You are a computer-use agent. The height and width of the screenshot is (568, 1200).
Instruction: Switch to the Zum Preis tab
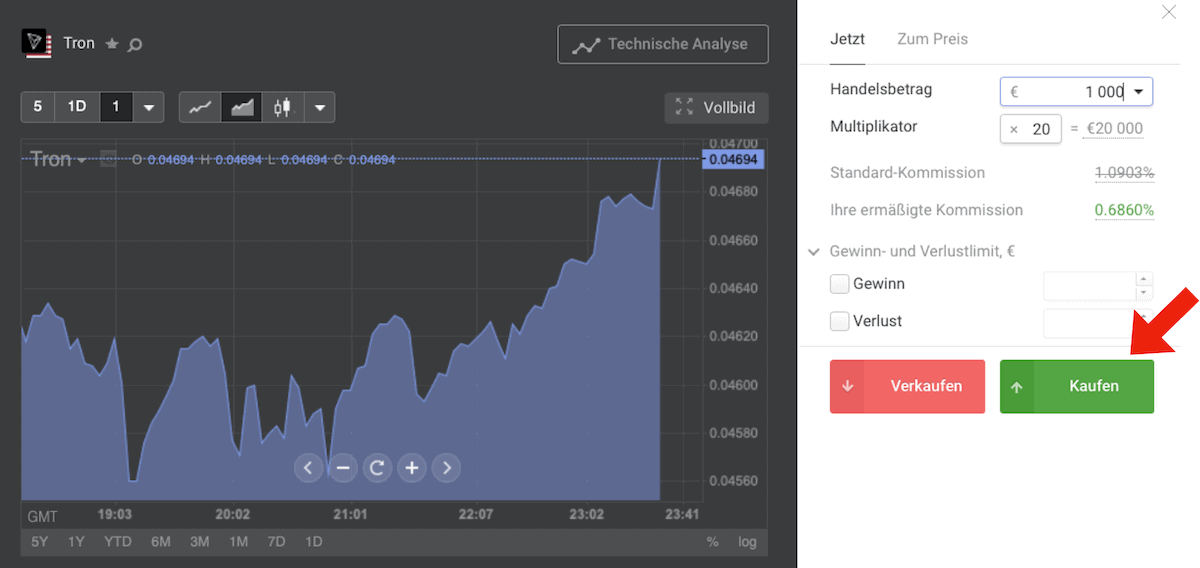point(932,39)
